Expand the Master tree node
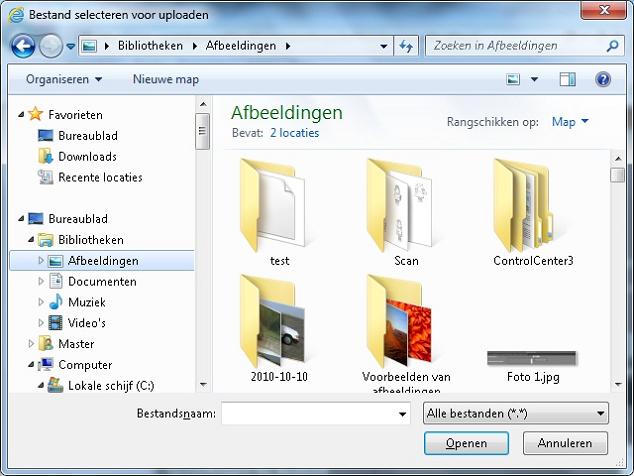Screen dimensions: 634x476 click(x=31, y=344)
